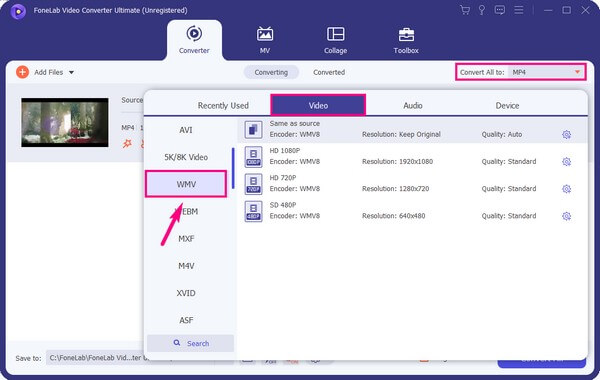The image size is (600, 380).
Task: Click the Search magnifier icon
Action: coord(177,343)
